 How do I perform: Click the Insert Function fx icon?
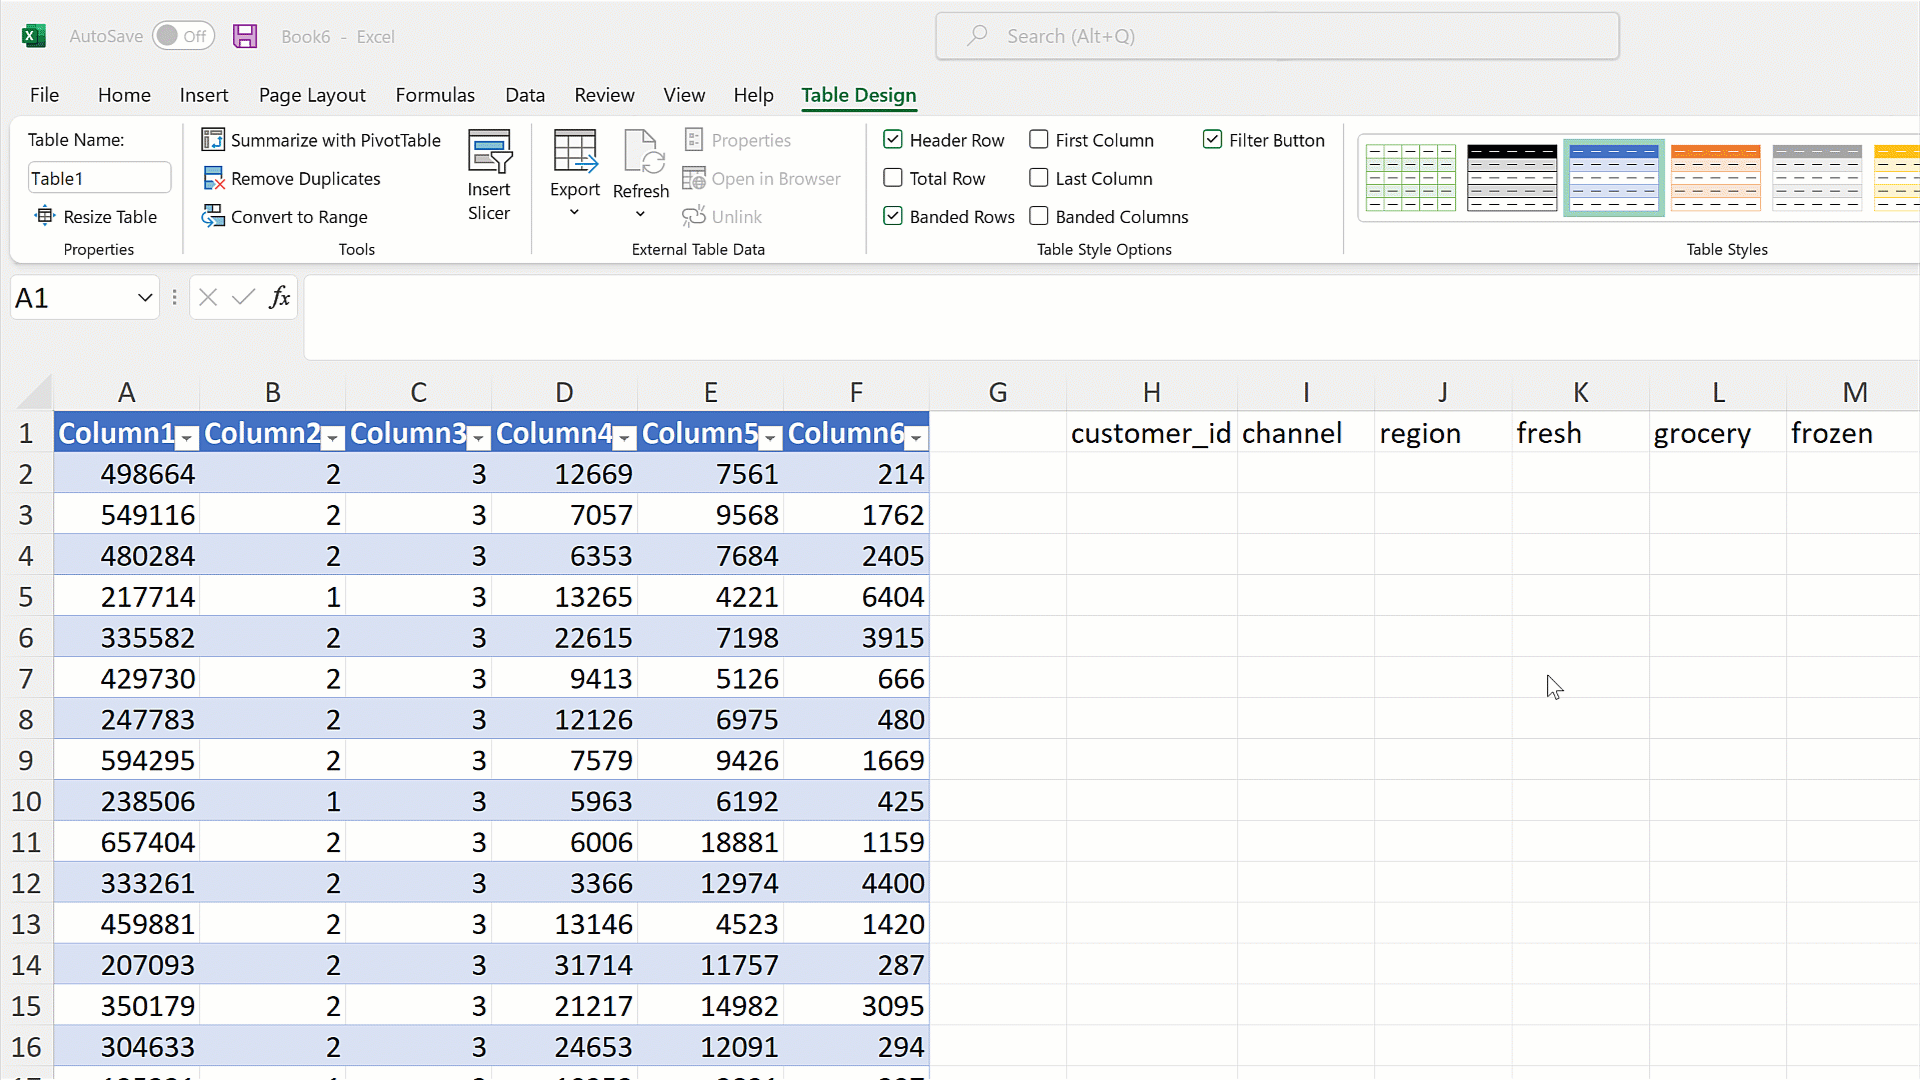[280, 297]
